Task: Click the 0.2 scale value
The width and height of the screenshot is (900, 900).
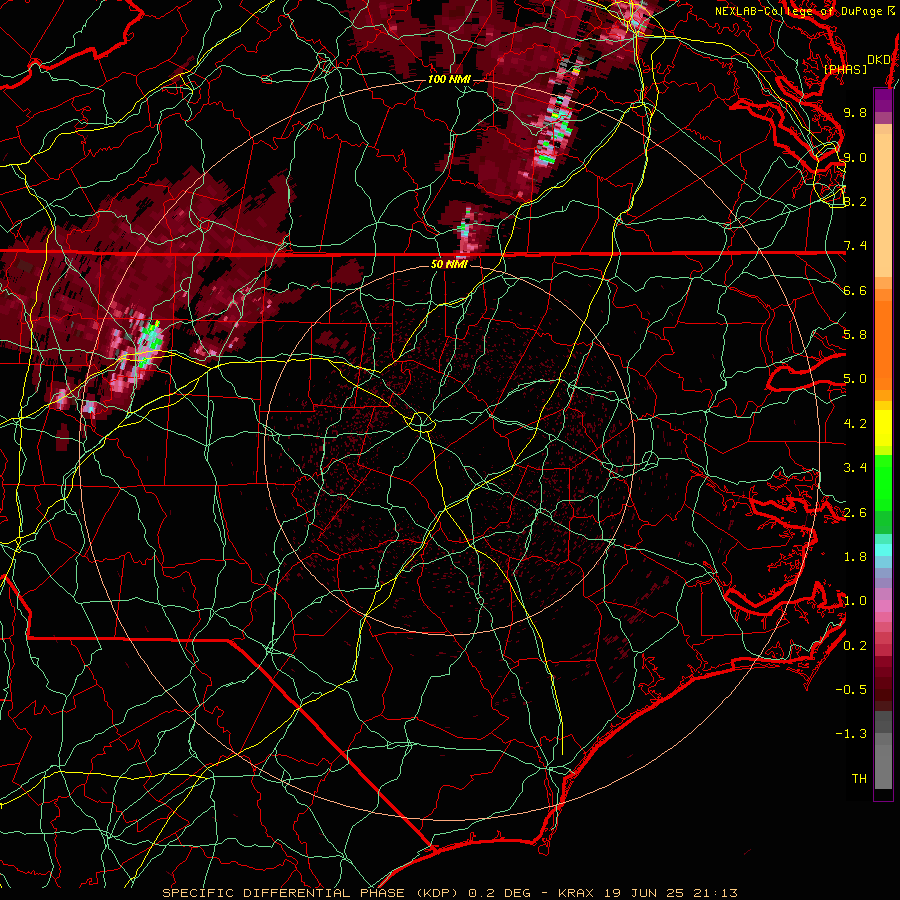Action: (855, 646)
